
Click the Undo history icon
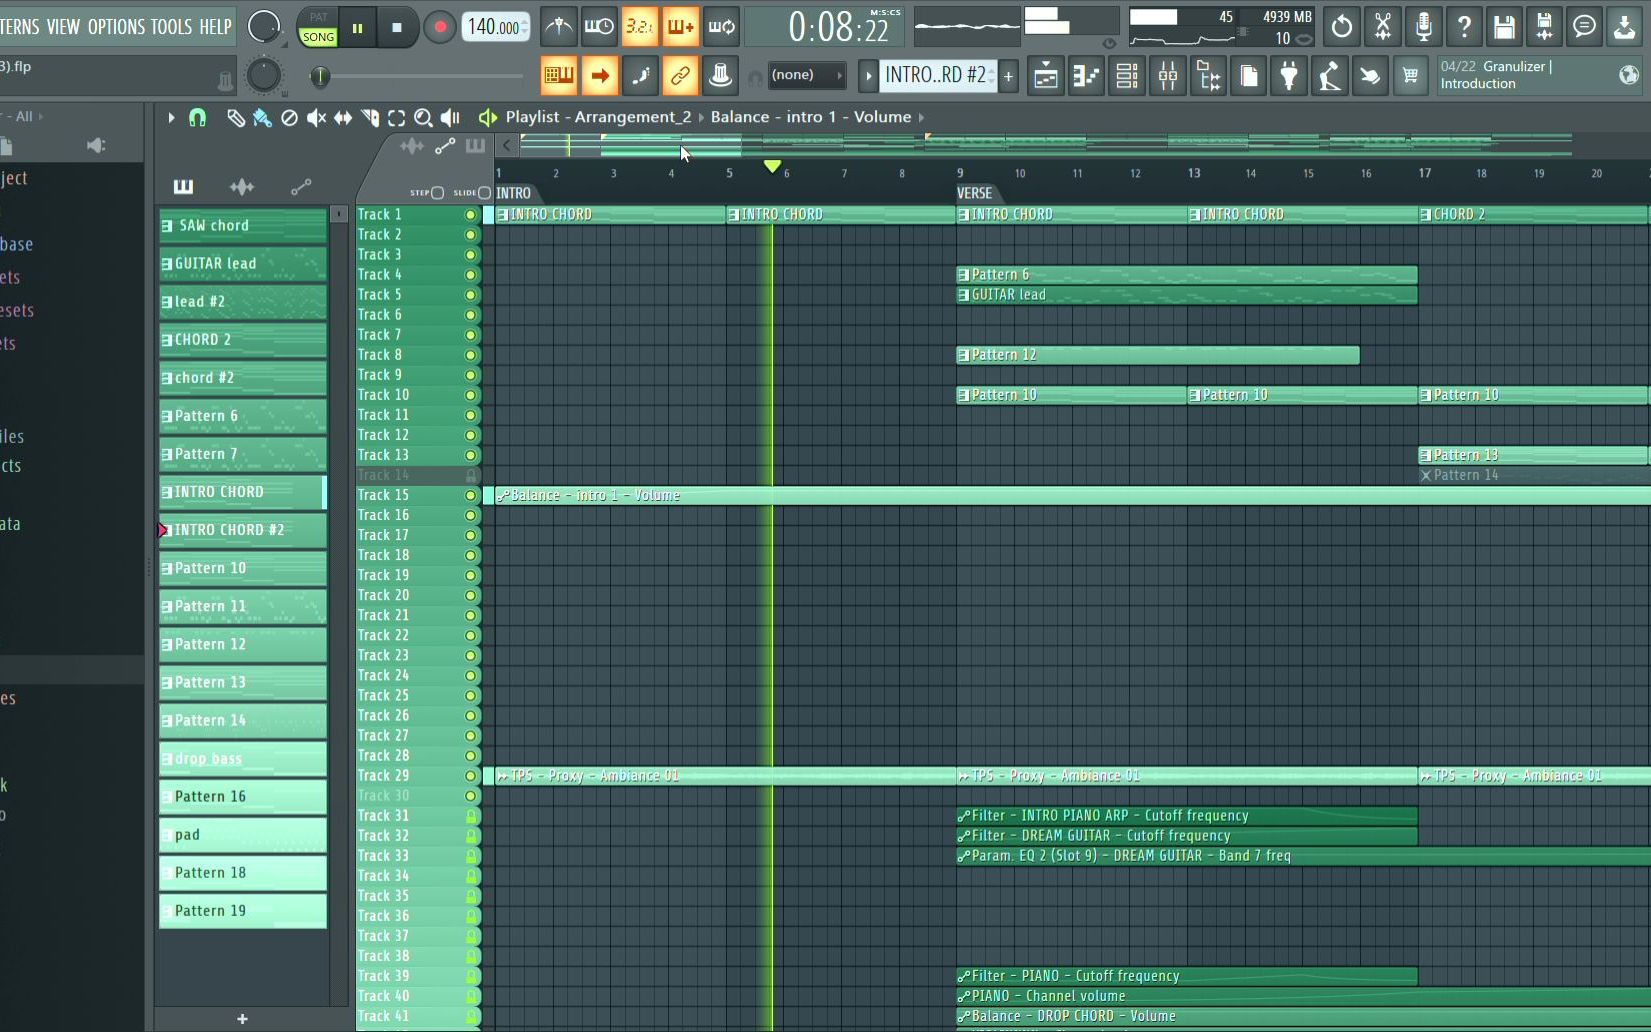coord(1342,27)
